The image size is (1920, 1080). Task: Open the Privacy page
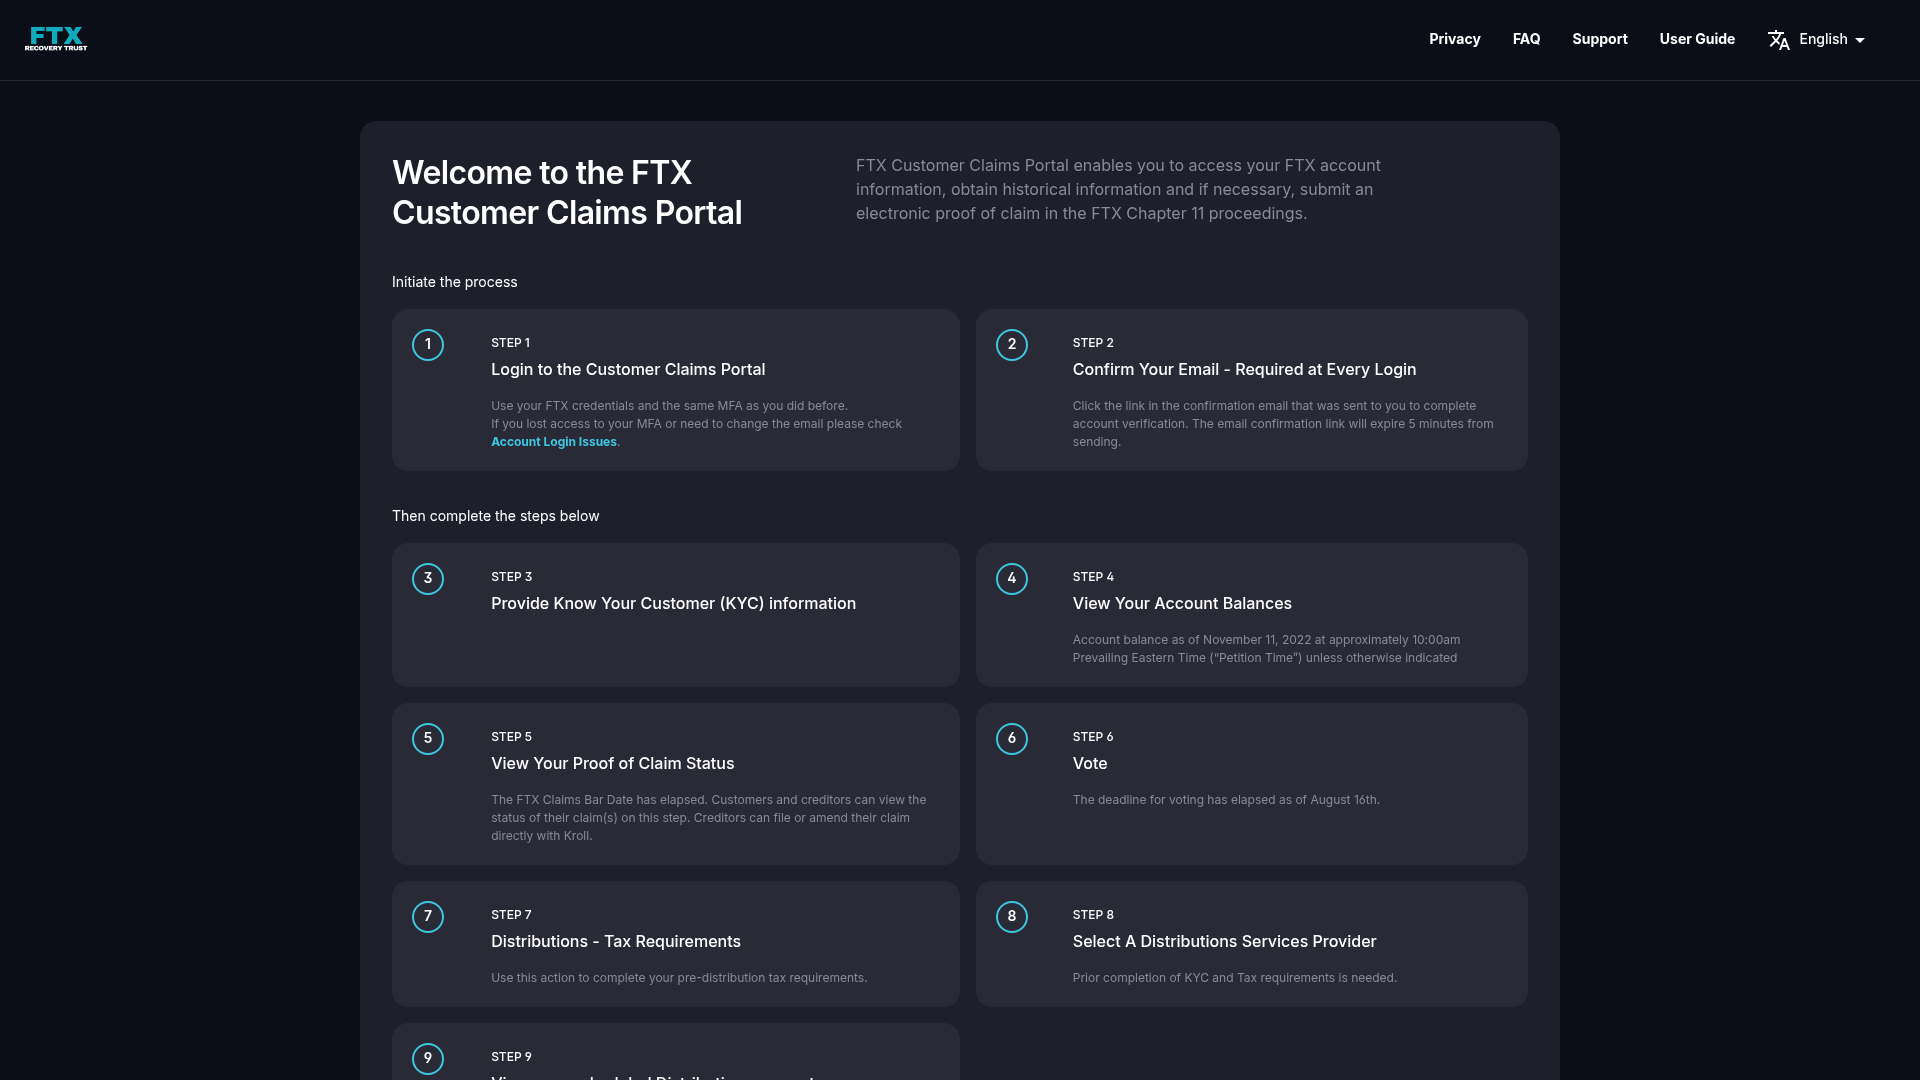(1454, 39)
